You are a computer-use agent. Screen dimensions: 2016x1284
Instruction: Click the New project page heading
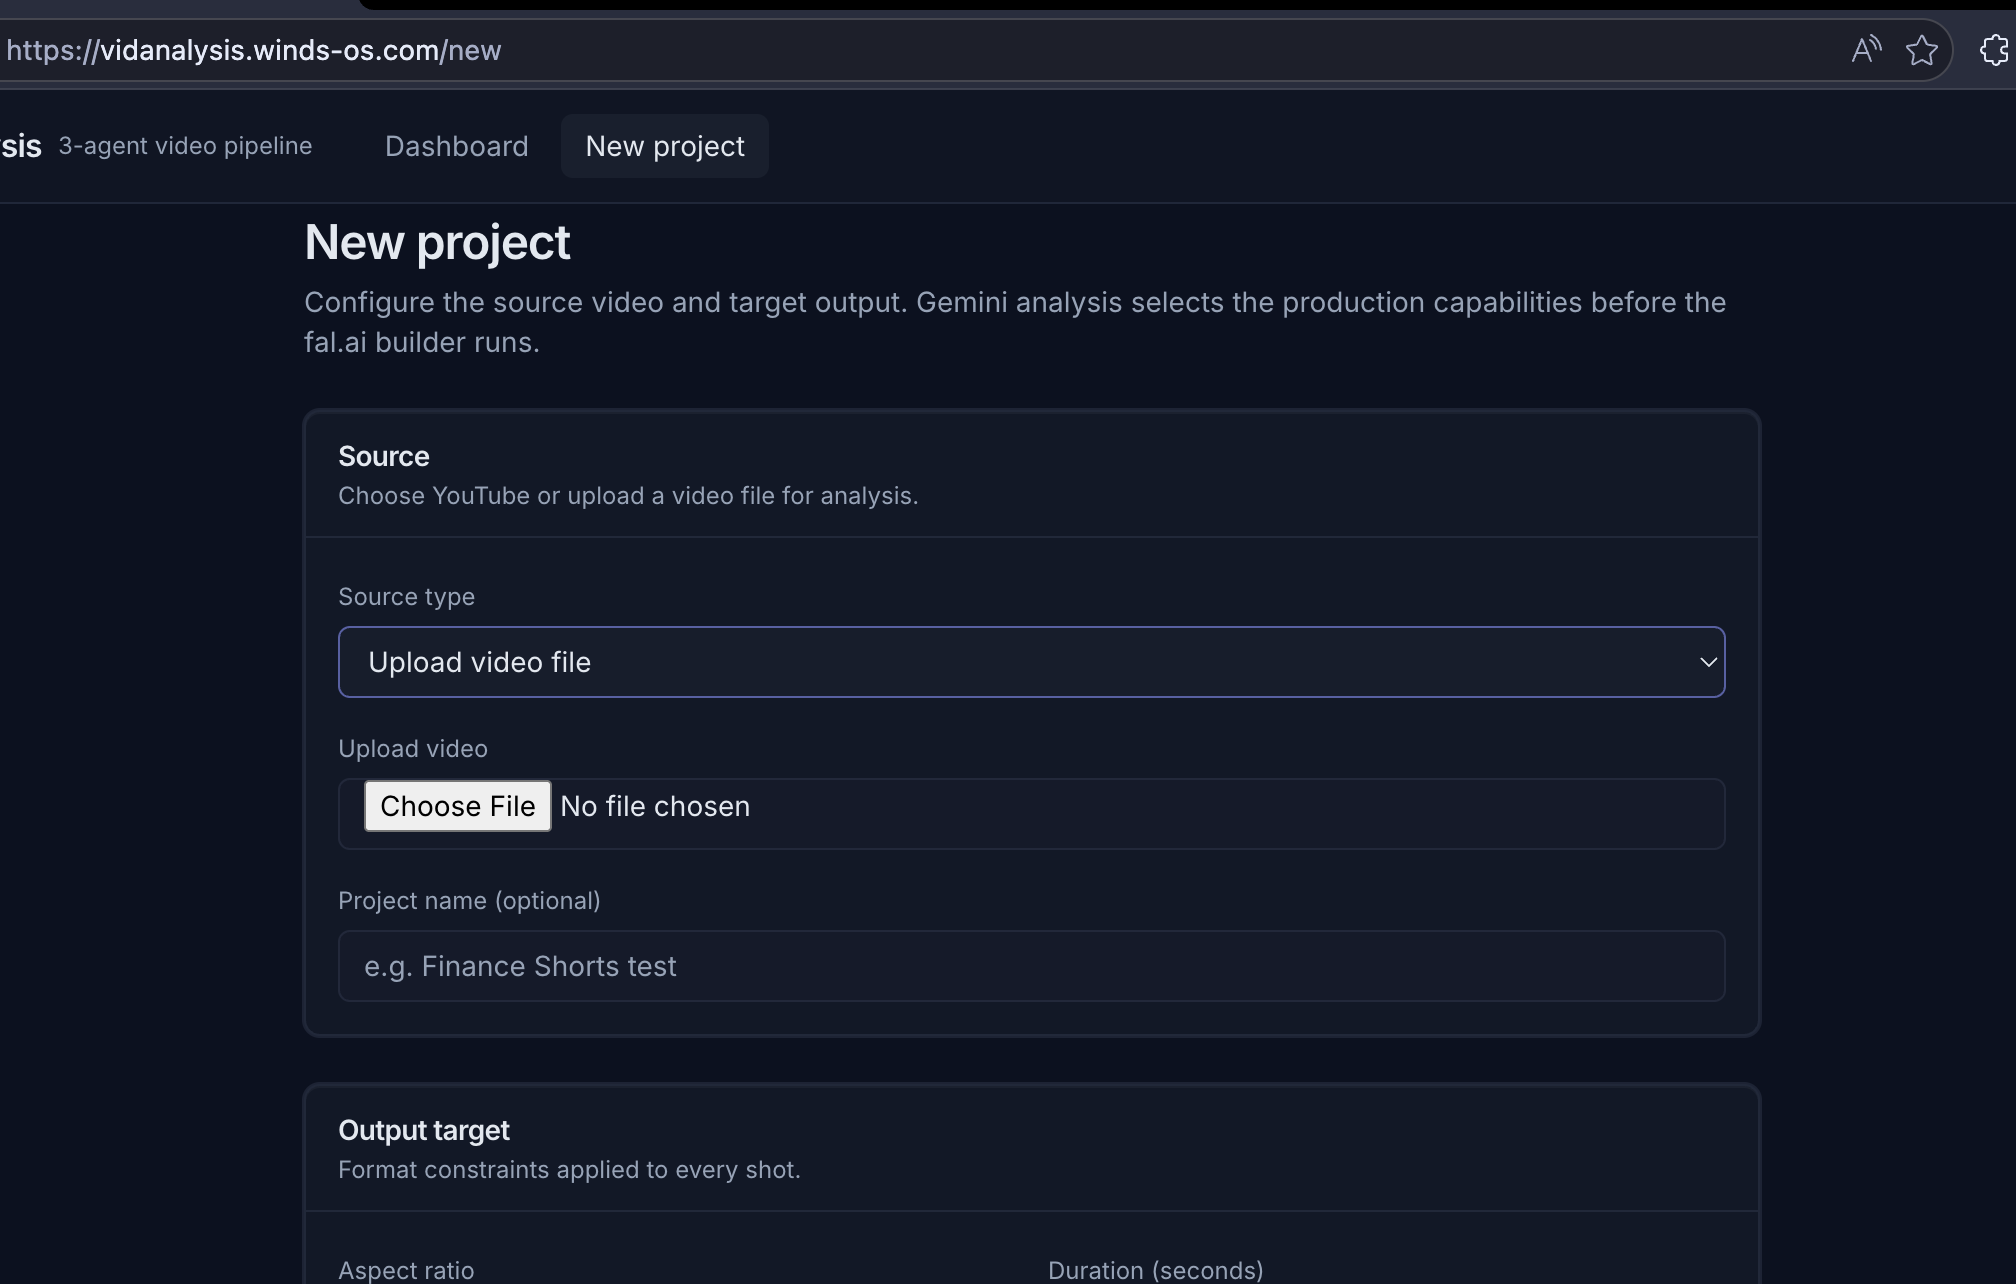point(437,243)
